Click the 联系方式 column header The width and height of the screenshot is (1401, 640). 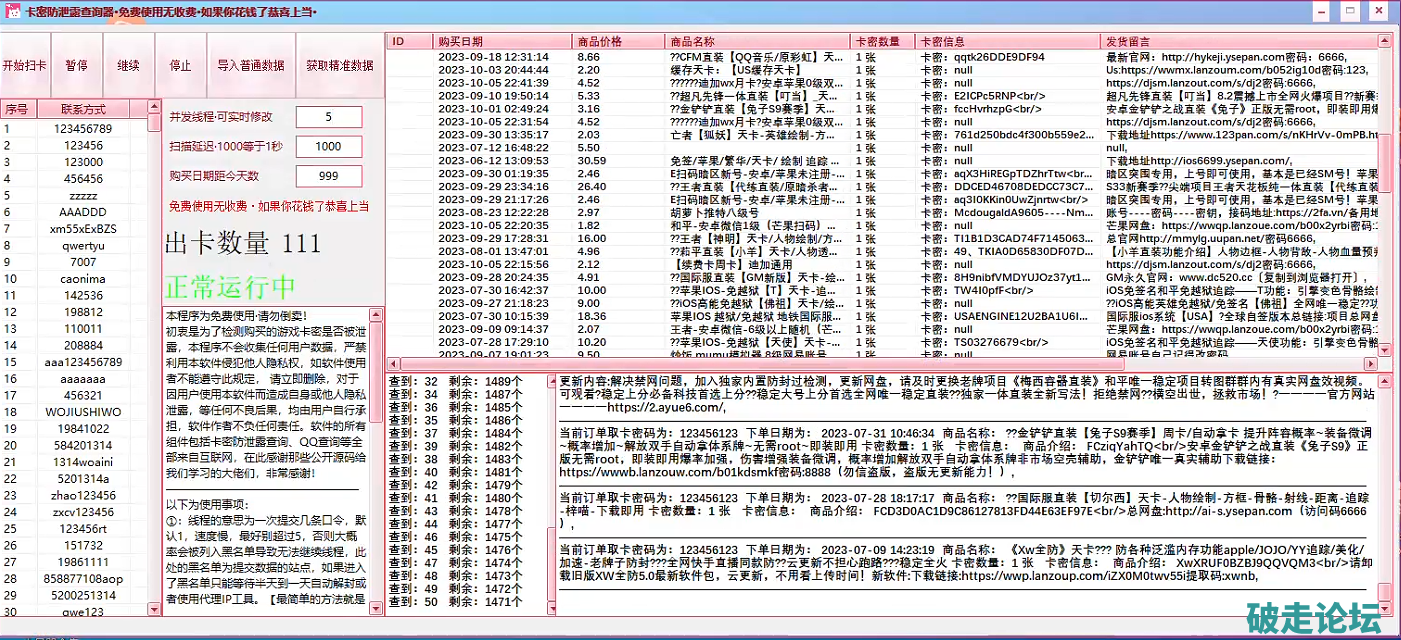point(83,109)
